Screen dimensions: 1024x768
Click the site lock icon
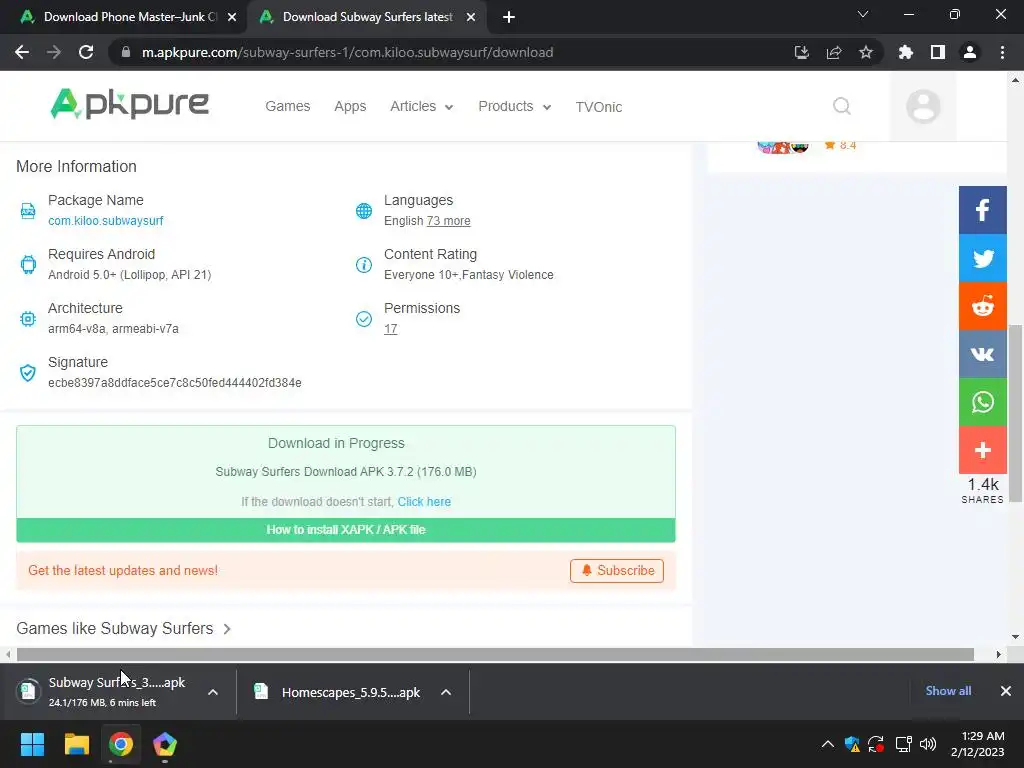pos(126,52)
